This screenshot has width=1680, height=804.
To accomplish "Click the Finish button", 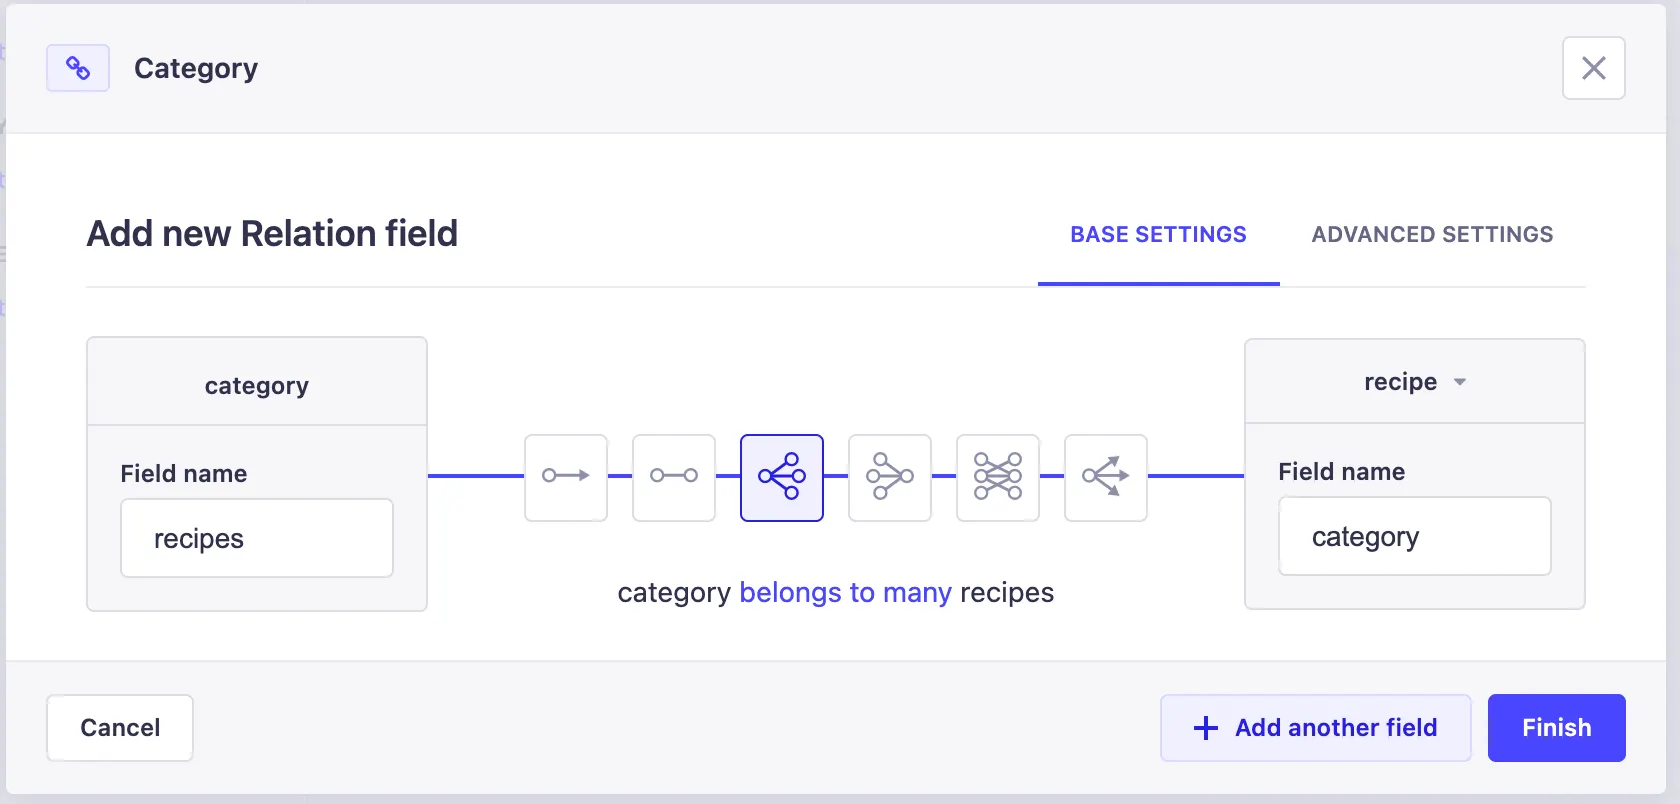I will 1556,727.
